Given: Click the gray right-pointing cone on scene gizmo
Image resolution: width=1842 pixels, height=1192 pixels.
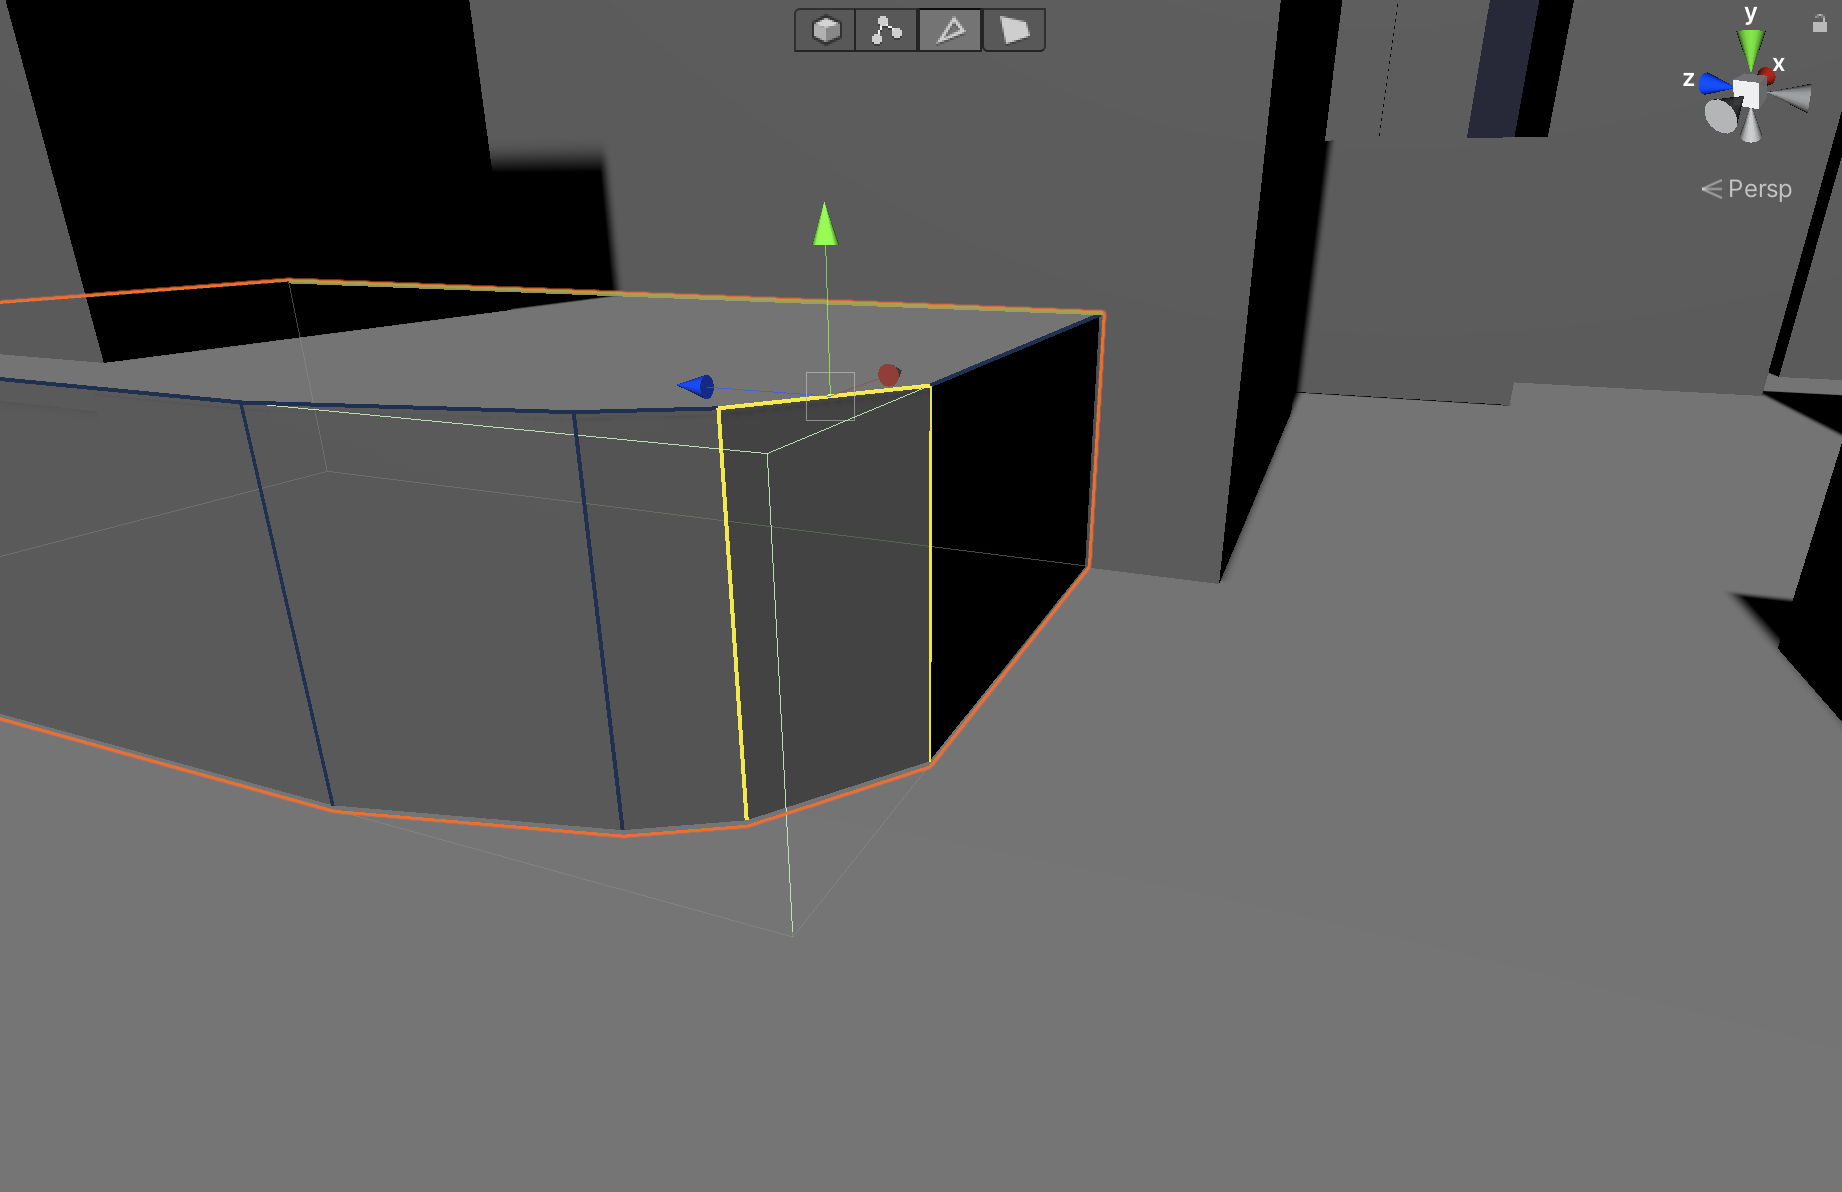Looking at the screenshot, I should (1792, 98).
